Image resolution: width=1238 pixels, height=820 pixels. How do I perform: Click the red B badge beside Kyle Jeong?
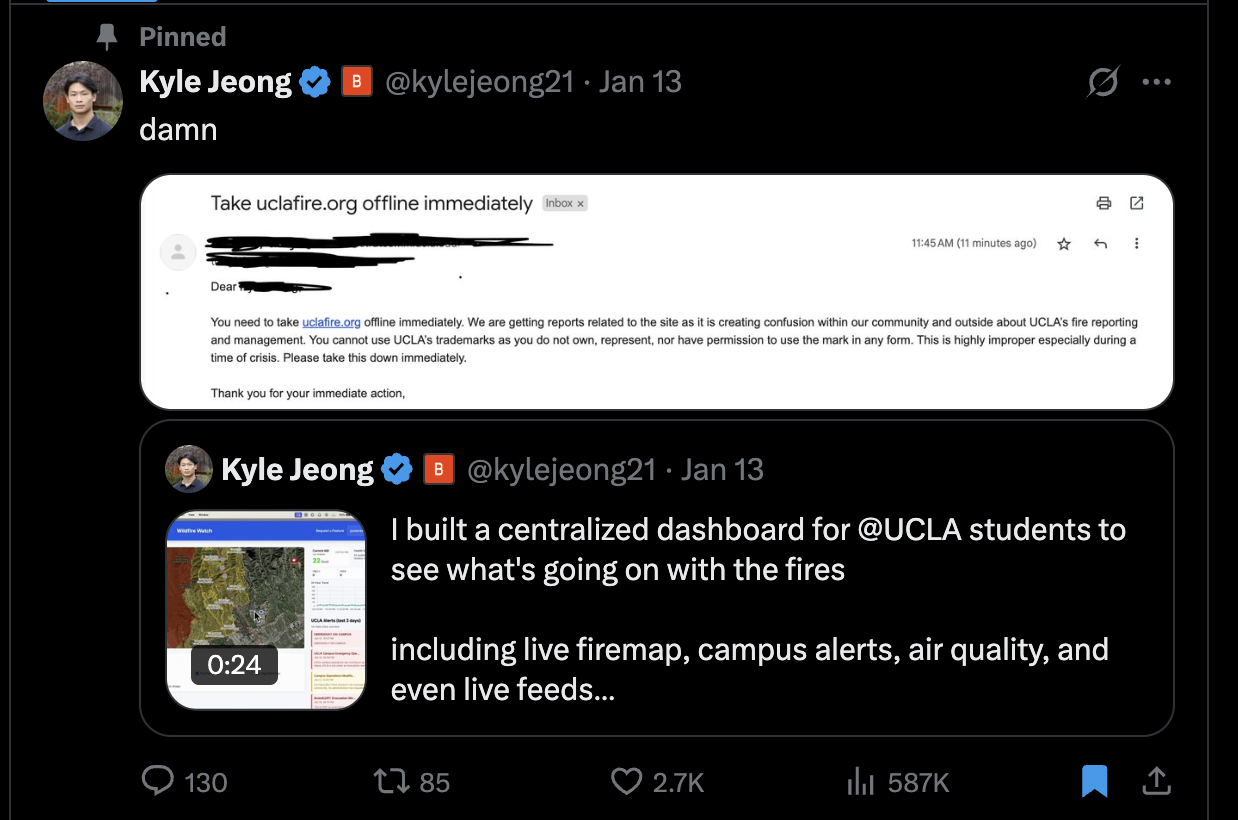click(x=357, y=81)
